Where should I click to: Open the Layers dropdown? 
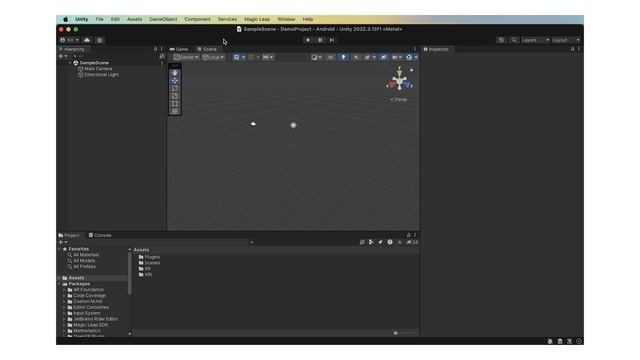(535, 40)
